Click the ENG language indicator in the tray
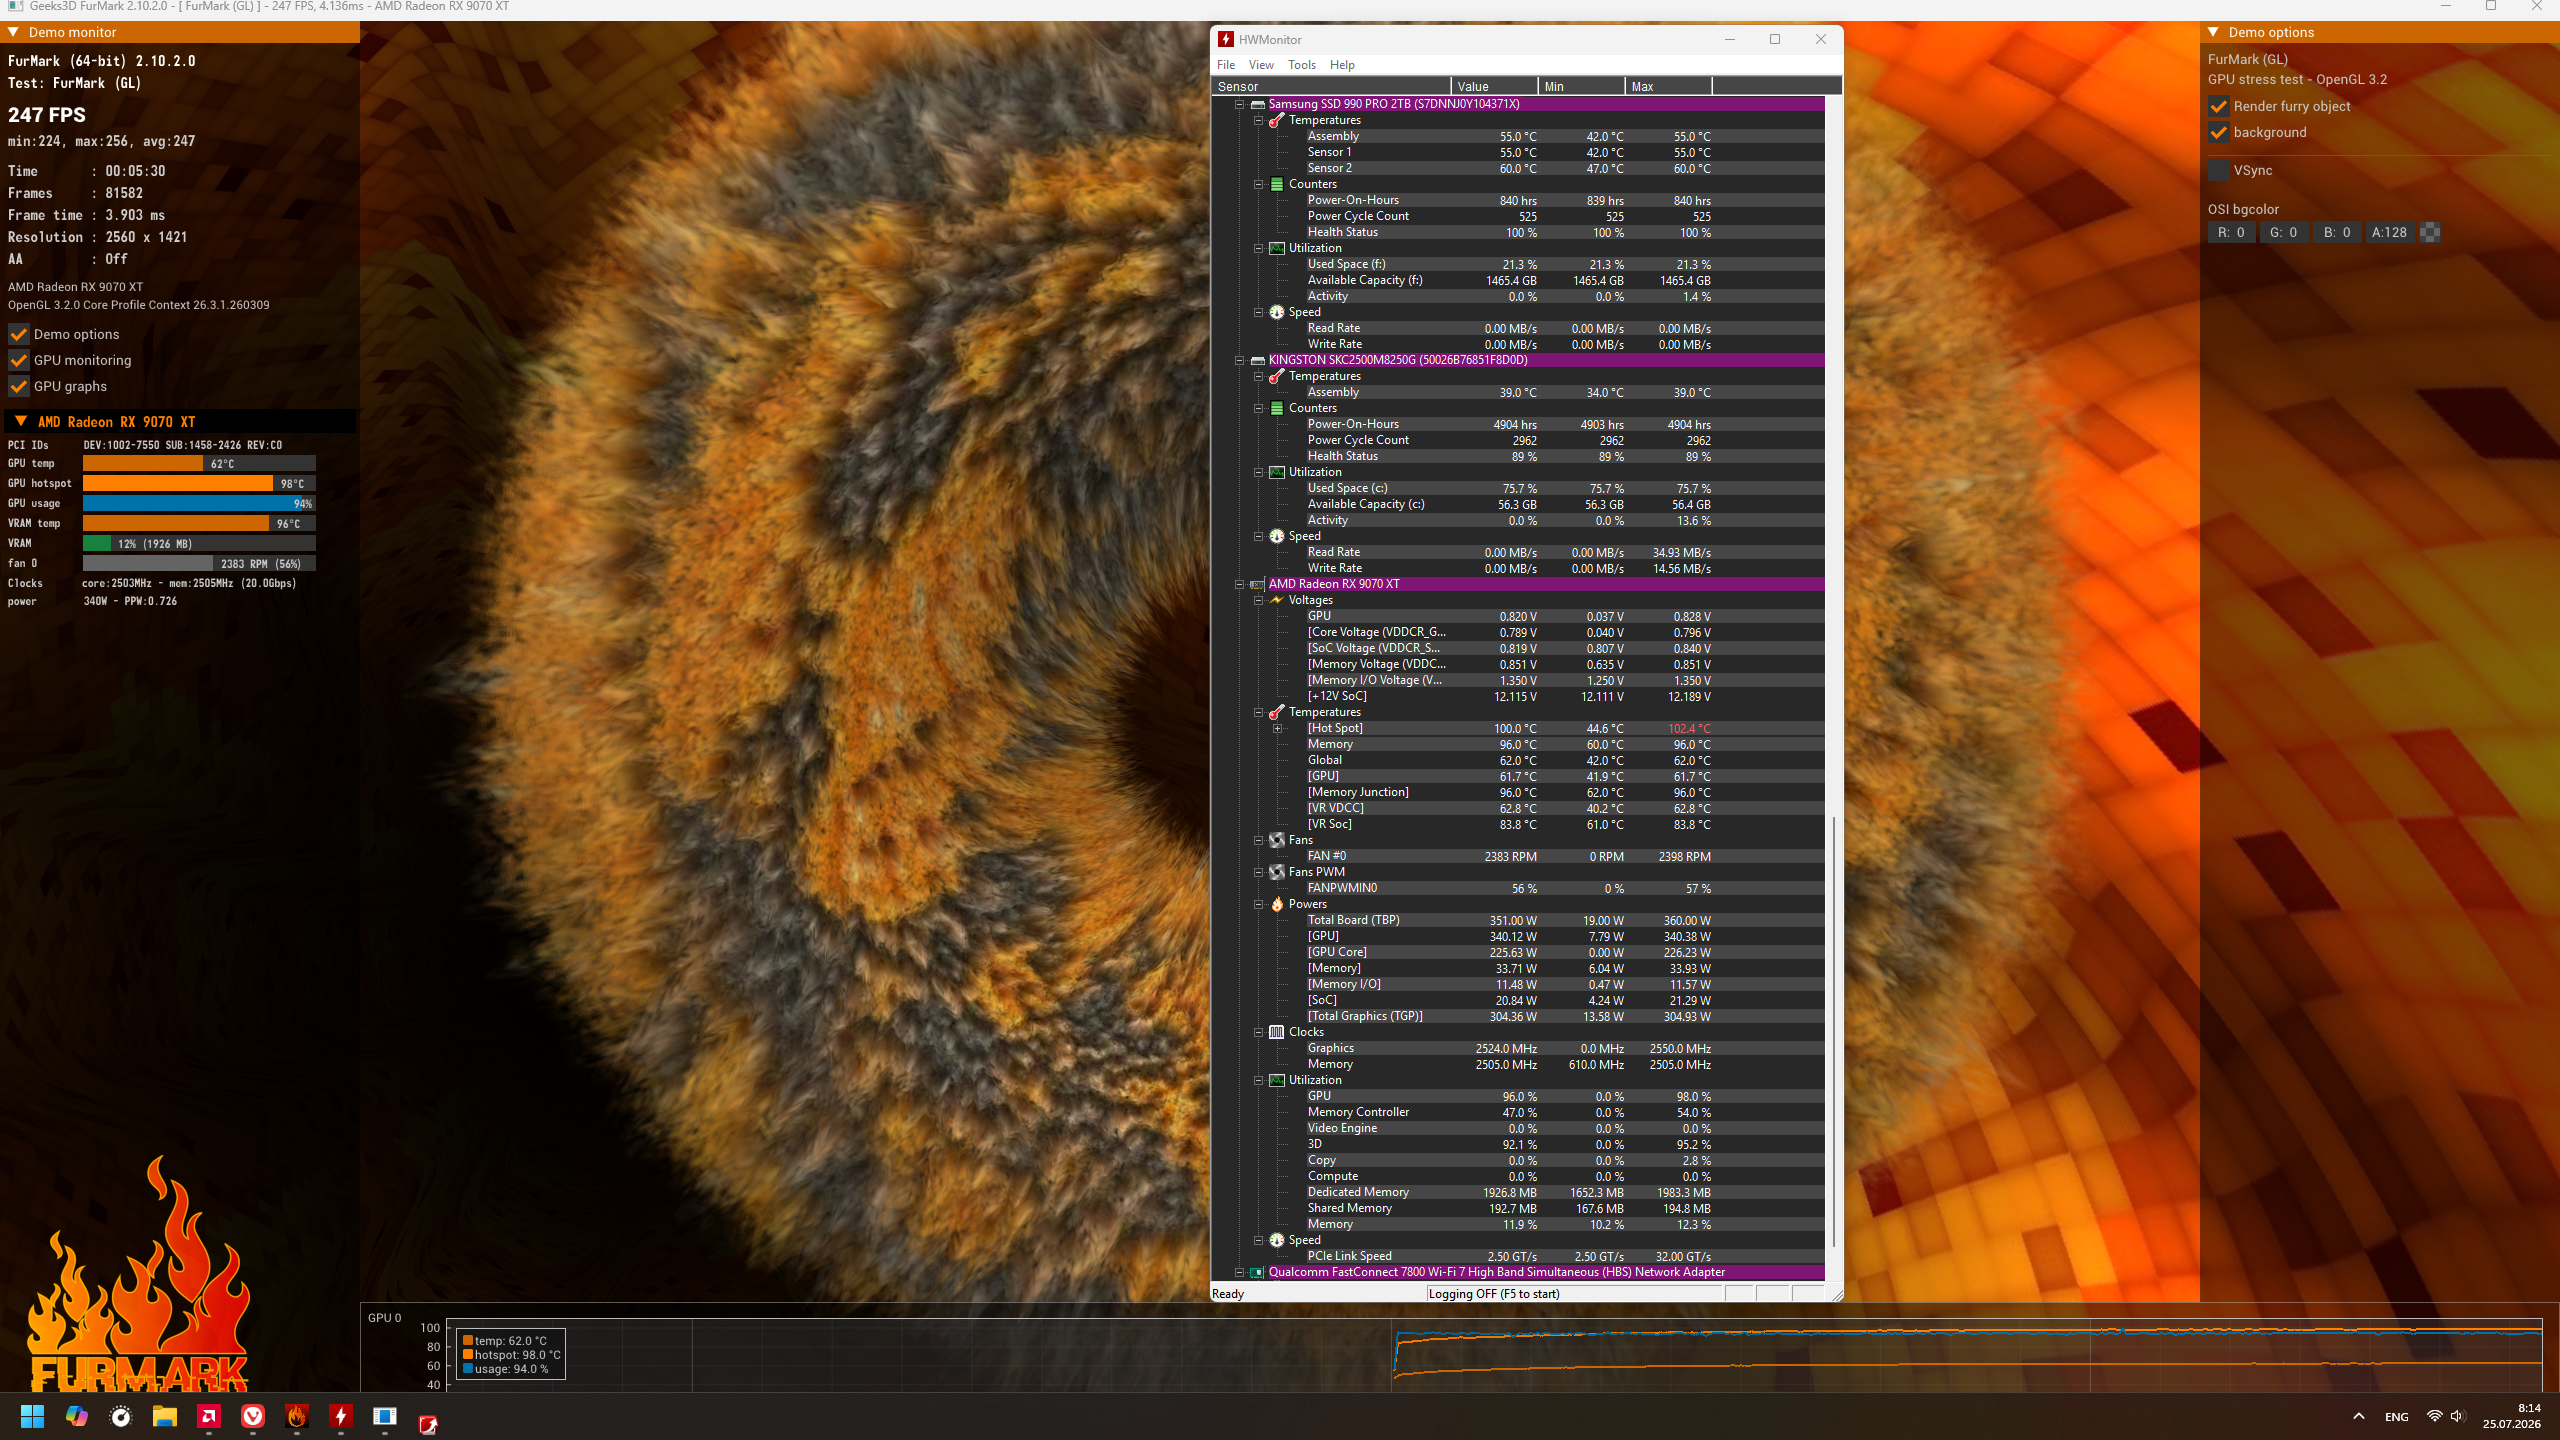Viewport: 2560px width, 1440px height. [2396, 1416]
